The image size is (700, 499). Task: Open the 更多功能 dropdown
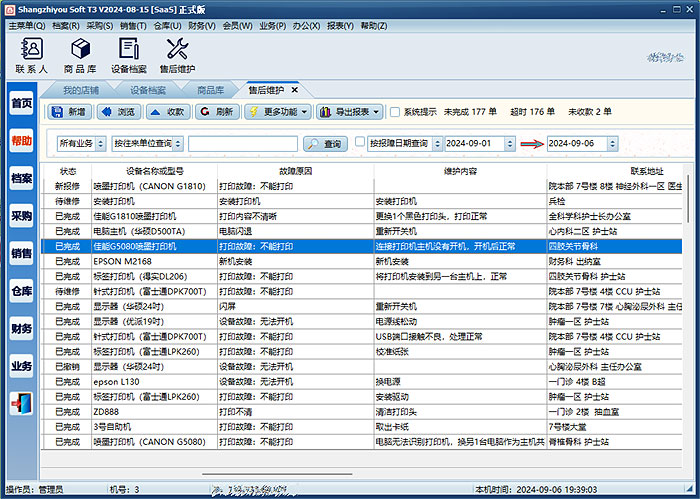click(x=278, y=112)
